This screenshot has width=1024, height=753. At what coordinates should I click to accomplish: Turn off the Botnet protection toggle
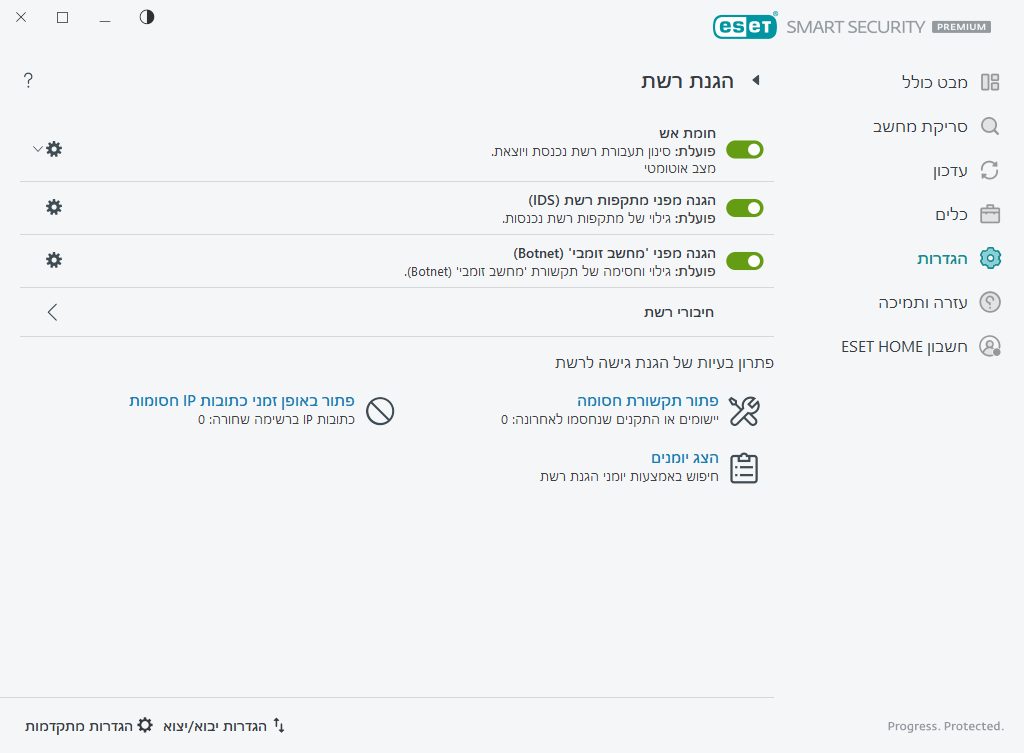coord(744,261)
